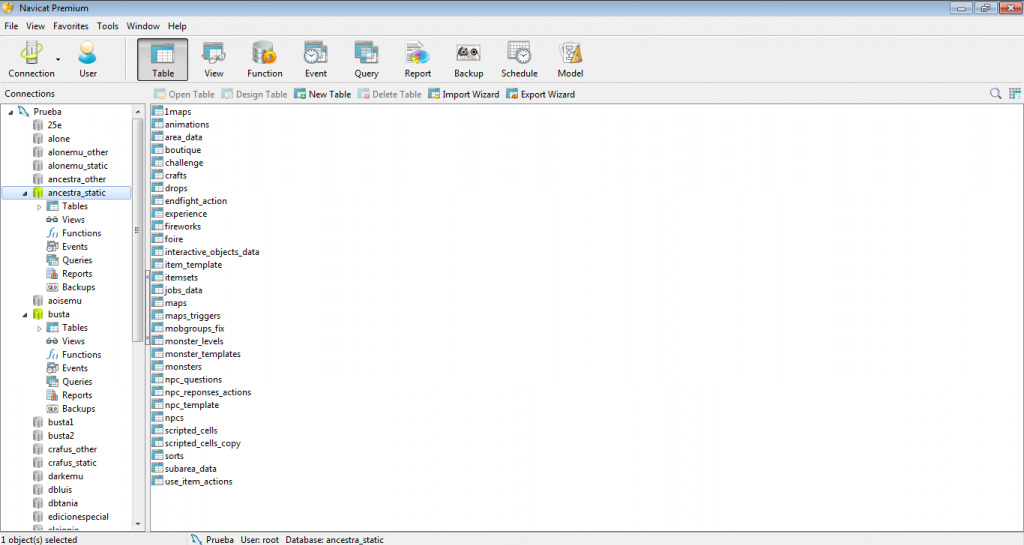Viewport: 1024px width, 545px height.
Task: Open the File menu
Action: coord(11,26)
